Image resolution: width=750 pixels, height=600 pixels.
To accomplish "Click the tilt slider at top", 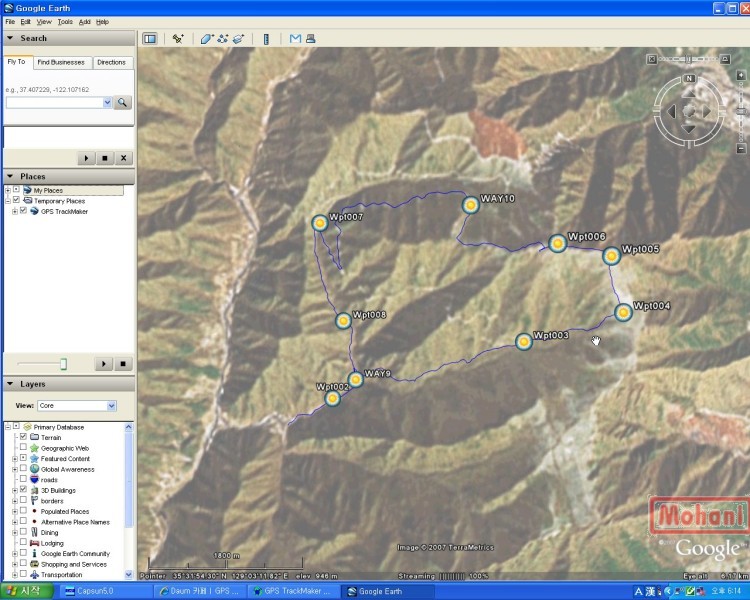I will click(688, 59).
